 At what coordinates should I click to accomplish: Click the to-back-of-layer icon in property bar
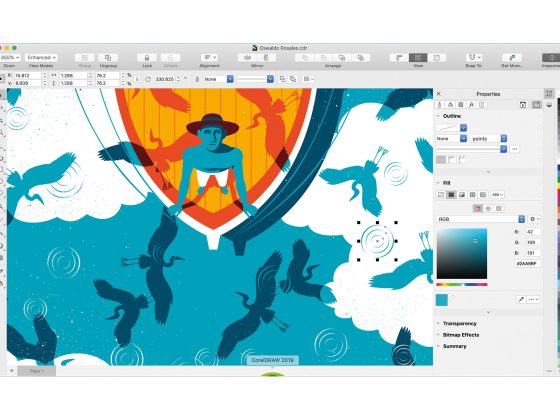pos(293,79)
